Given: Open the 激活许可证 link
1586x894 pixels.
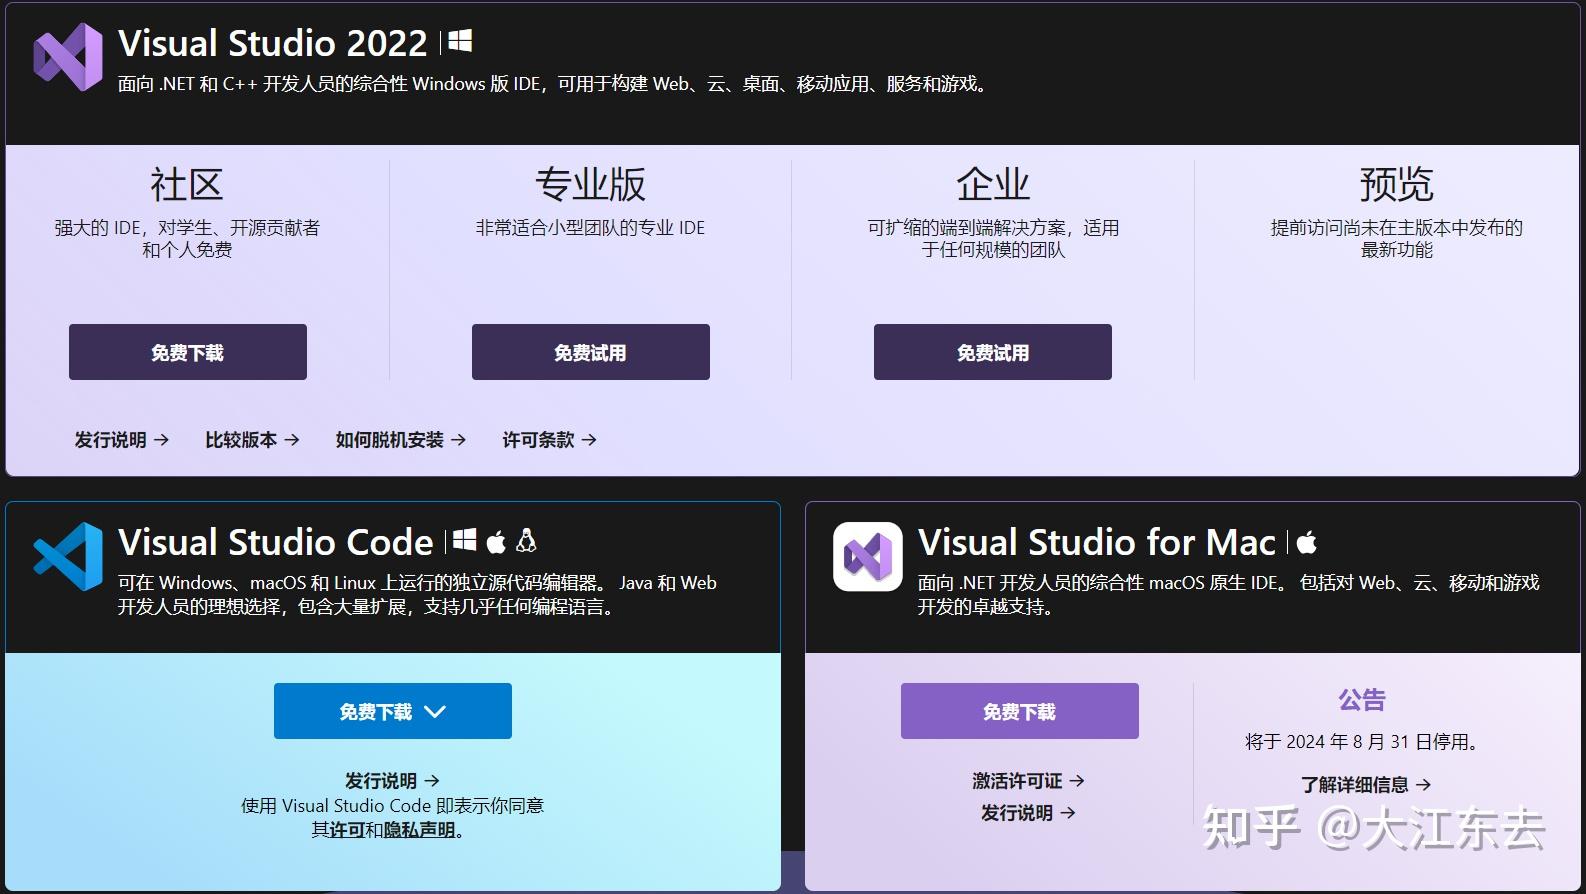Looking at the screenshot, I should (x=1029, y=781).
